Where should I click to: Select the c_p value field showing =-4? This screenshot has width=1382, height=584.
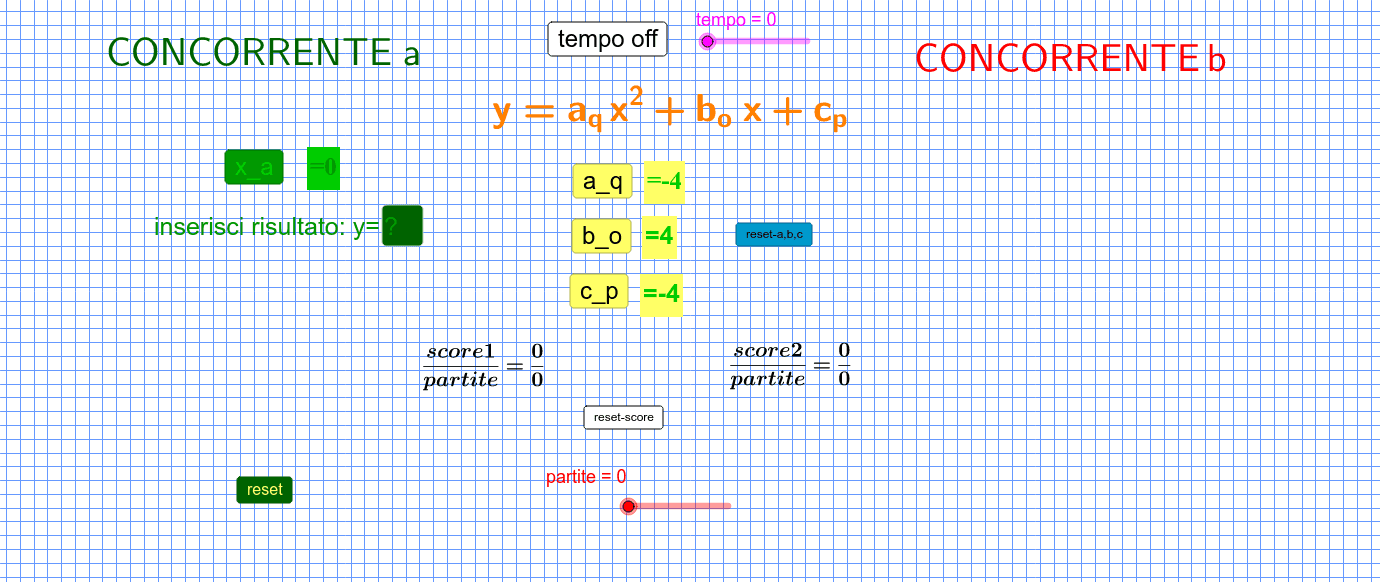pos(661,294)
